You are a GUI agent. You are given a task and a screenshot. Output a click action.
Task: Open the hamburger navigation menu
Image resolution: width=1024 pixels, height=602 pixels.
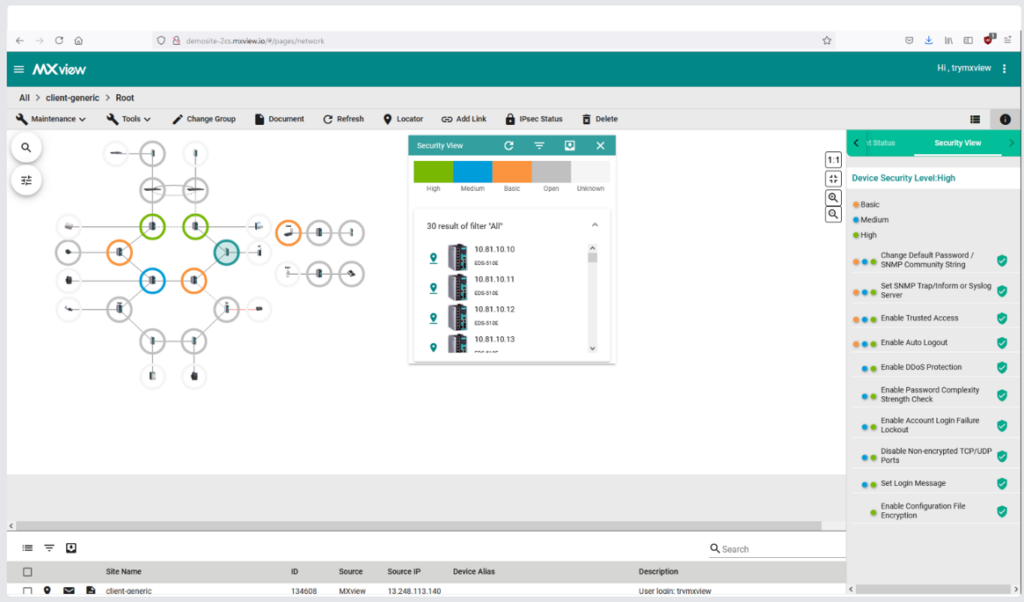(19, 69)
